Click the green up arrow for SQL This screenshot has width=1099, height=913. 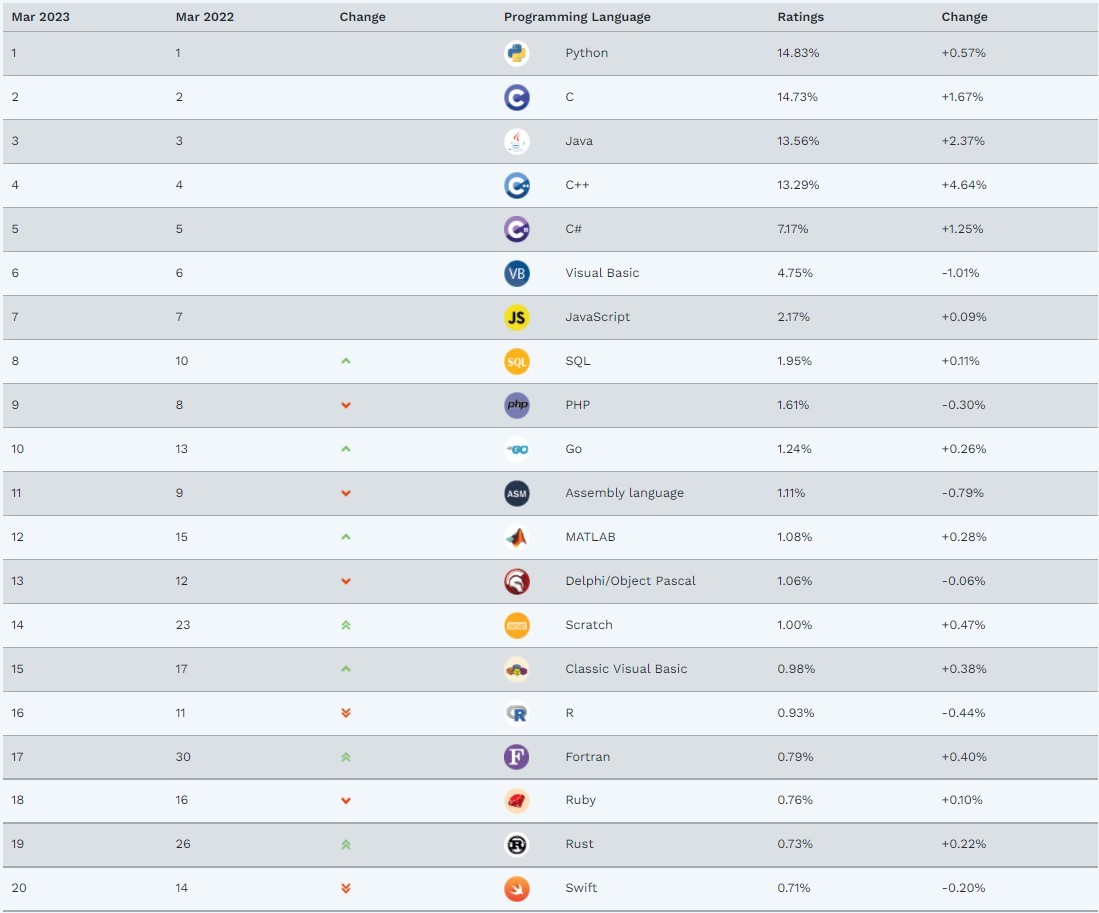346,361
